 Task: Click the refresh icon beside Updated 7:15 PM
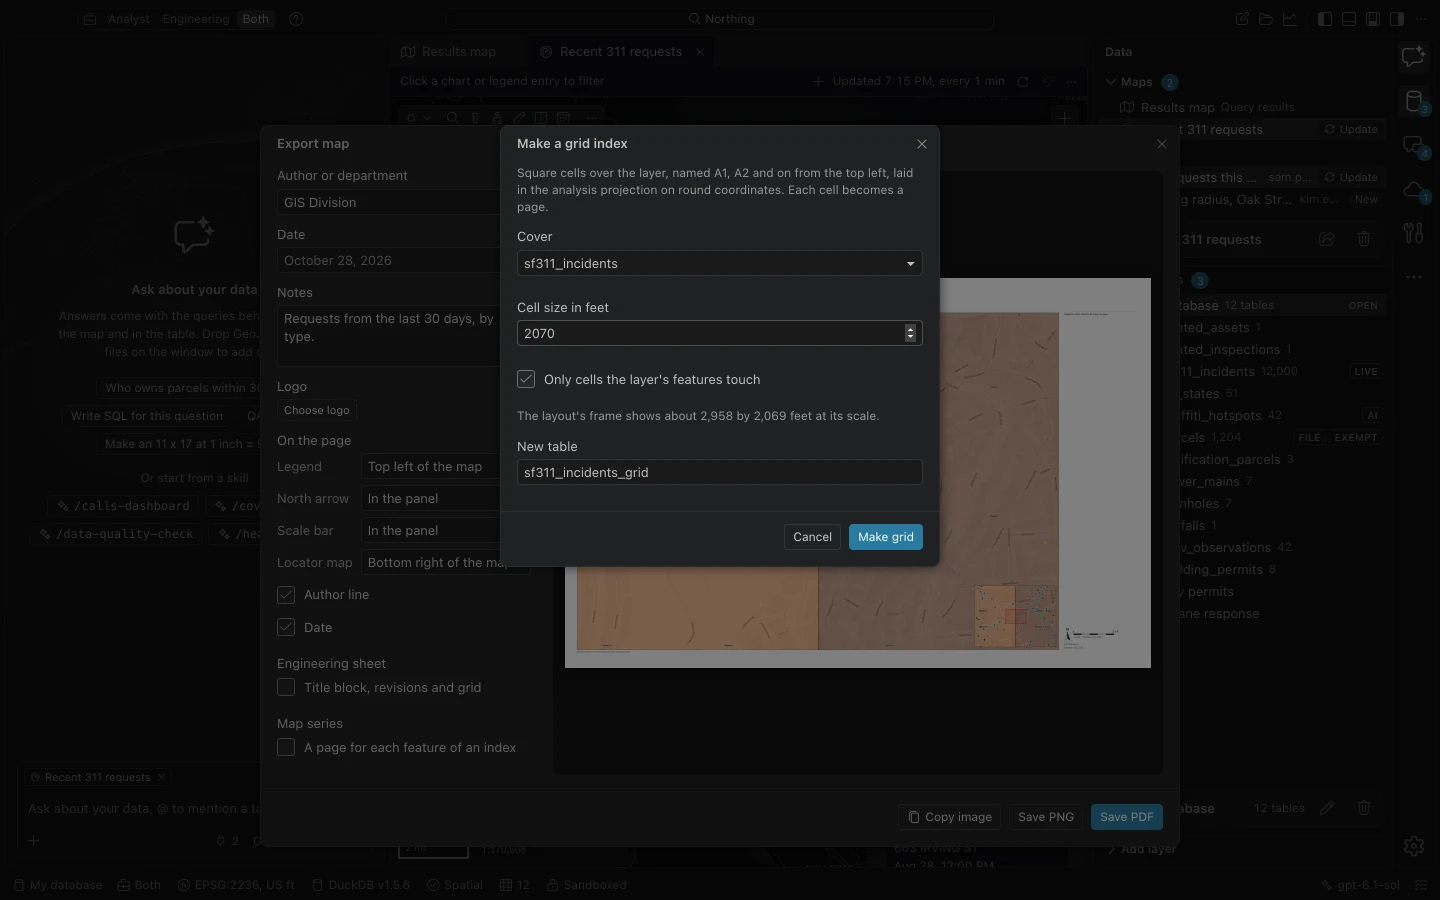pyautogui.click(x=1023, y=82)
